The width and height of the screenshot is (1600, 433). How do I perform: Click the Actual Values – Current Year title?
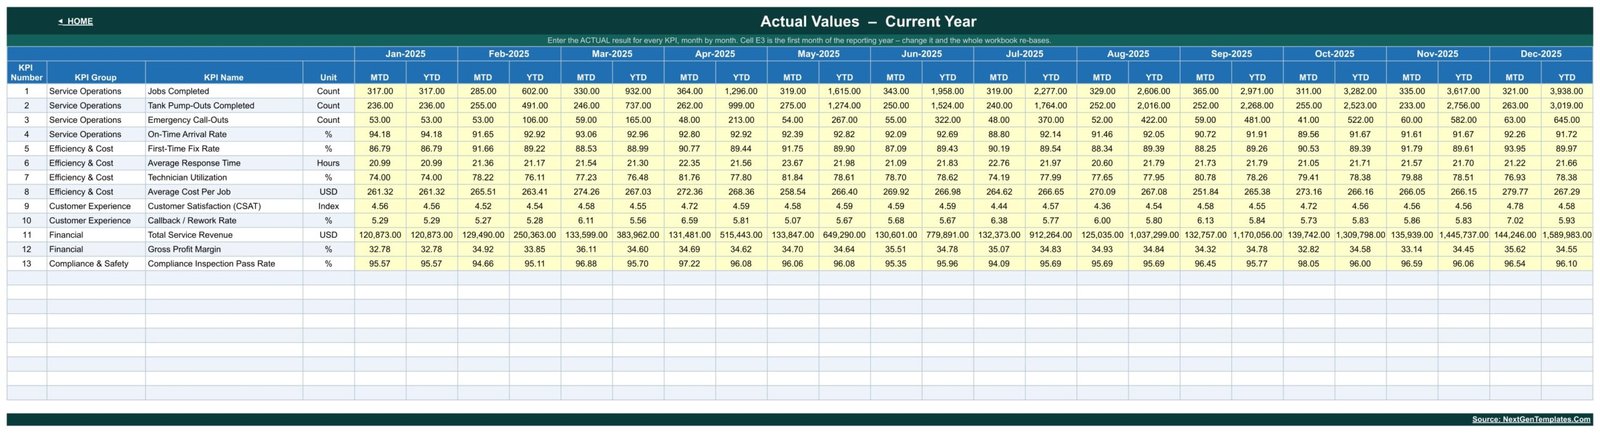868,21
